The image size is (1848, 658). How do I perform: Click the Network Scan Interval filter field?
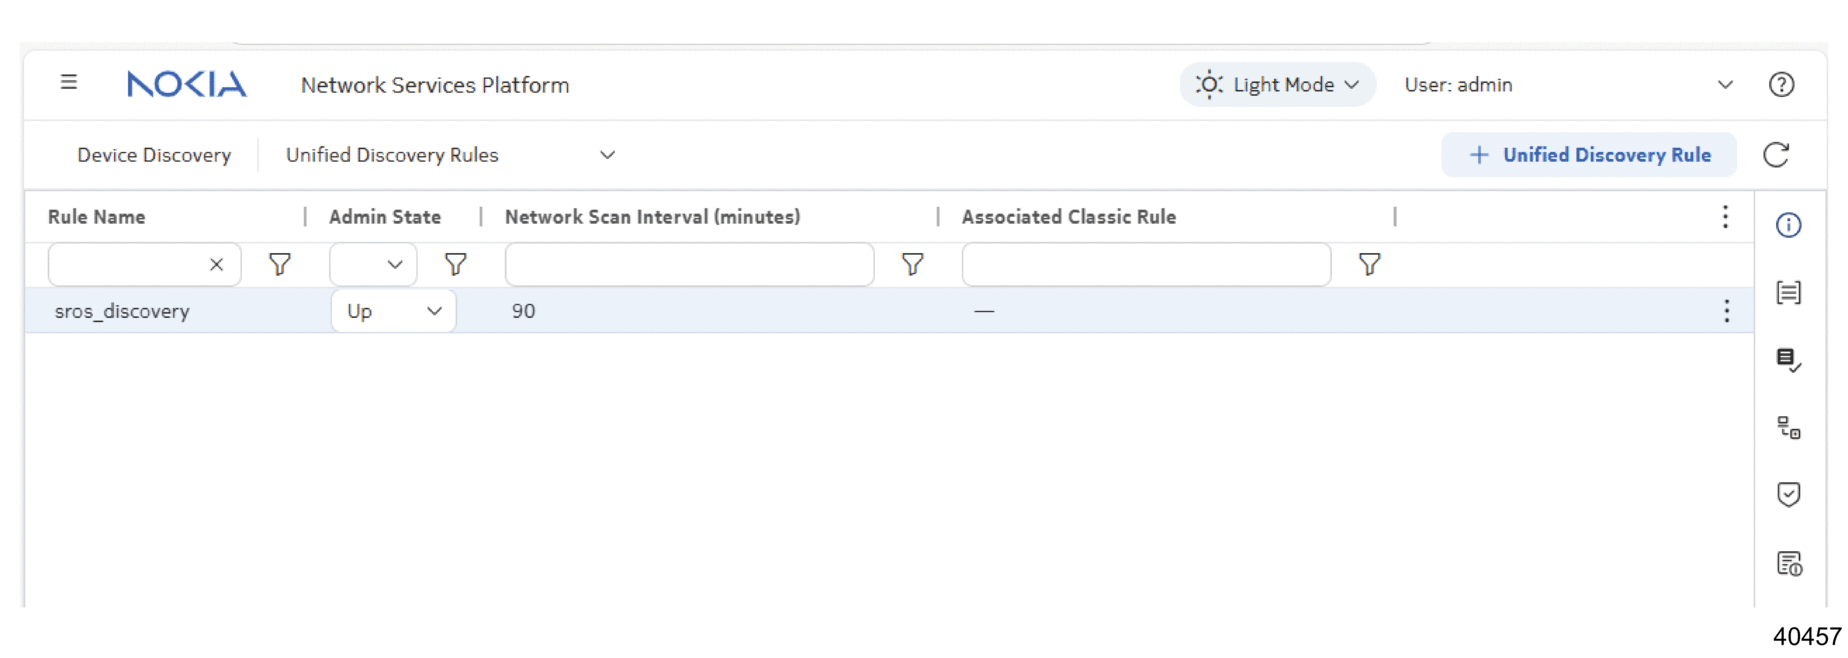tap(689, 264)
